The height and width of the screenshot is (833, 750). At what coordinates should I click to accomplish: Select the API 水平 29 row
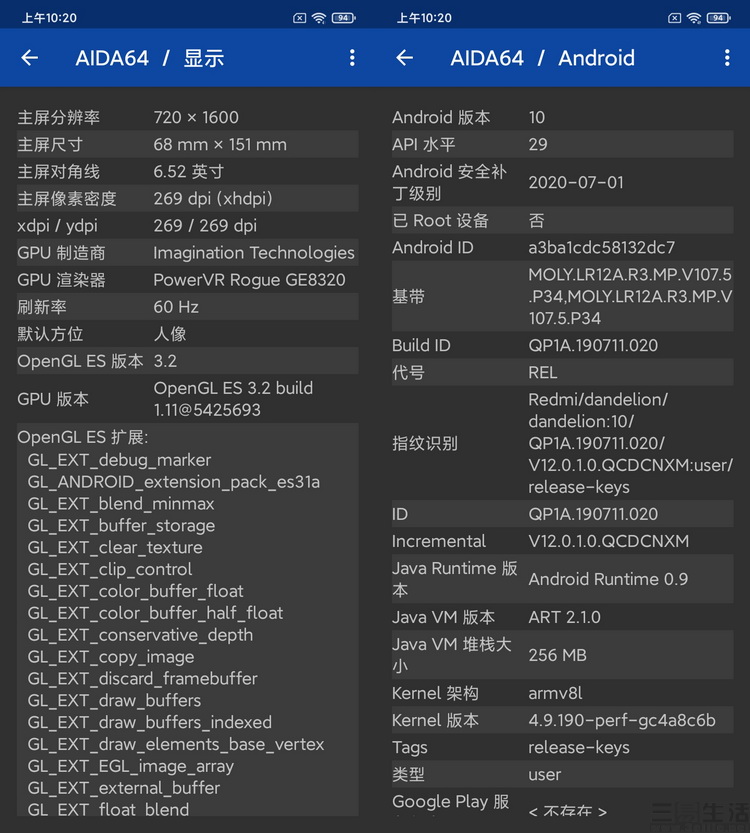click(x=562, y=144)
